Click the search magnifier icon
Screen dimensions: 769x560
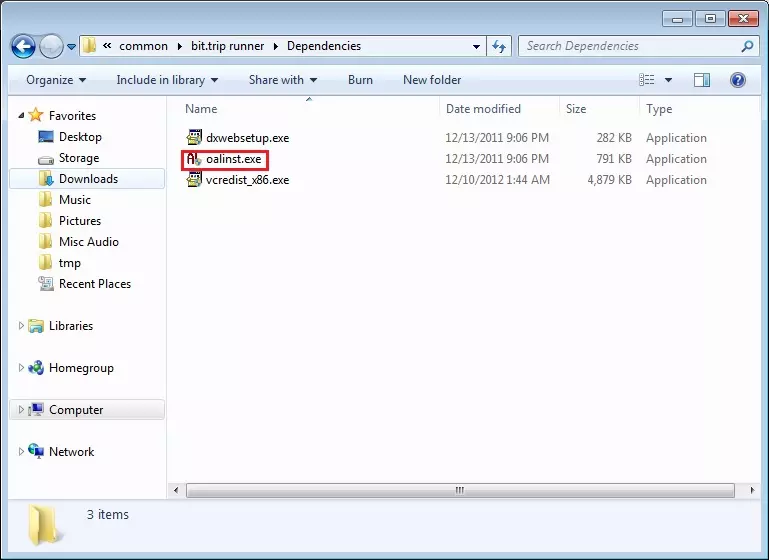[x=747, y=46]
